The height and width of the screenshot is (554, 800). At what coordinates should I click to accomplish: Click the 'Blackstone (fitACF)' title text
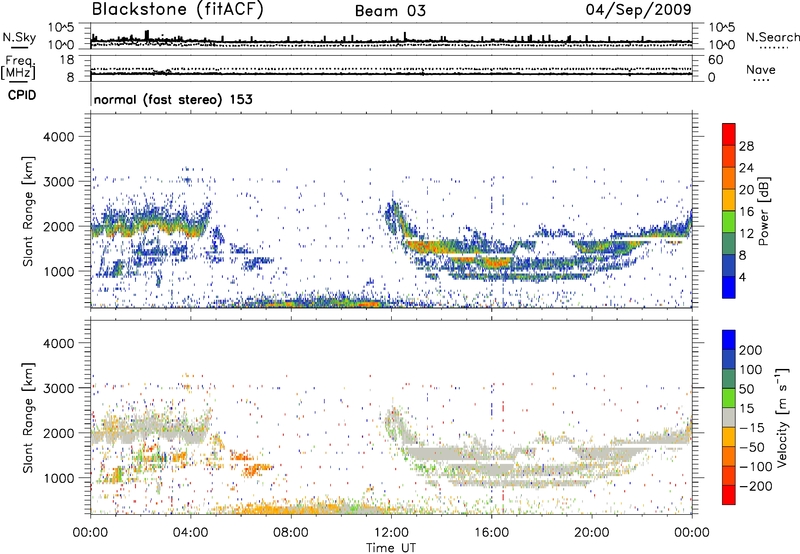(178, 10)
